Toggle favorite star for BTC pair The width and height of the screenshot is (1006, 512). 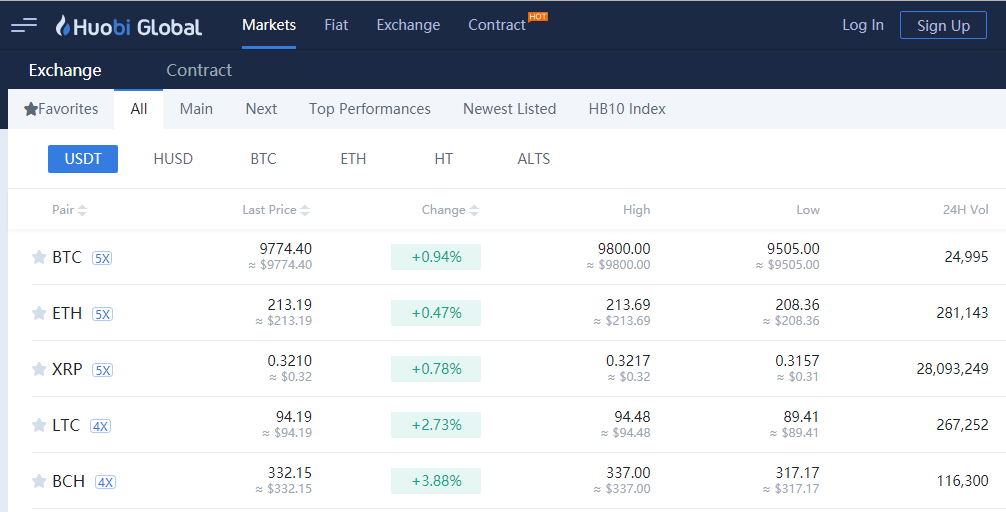39,258
